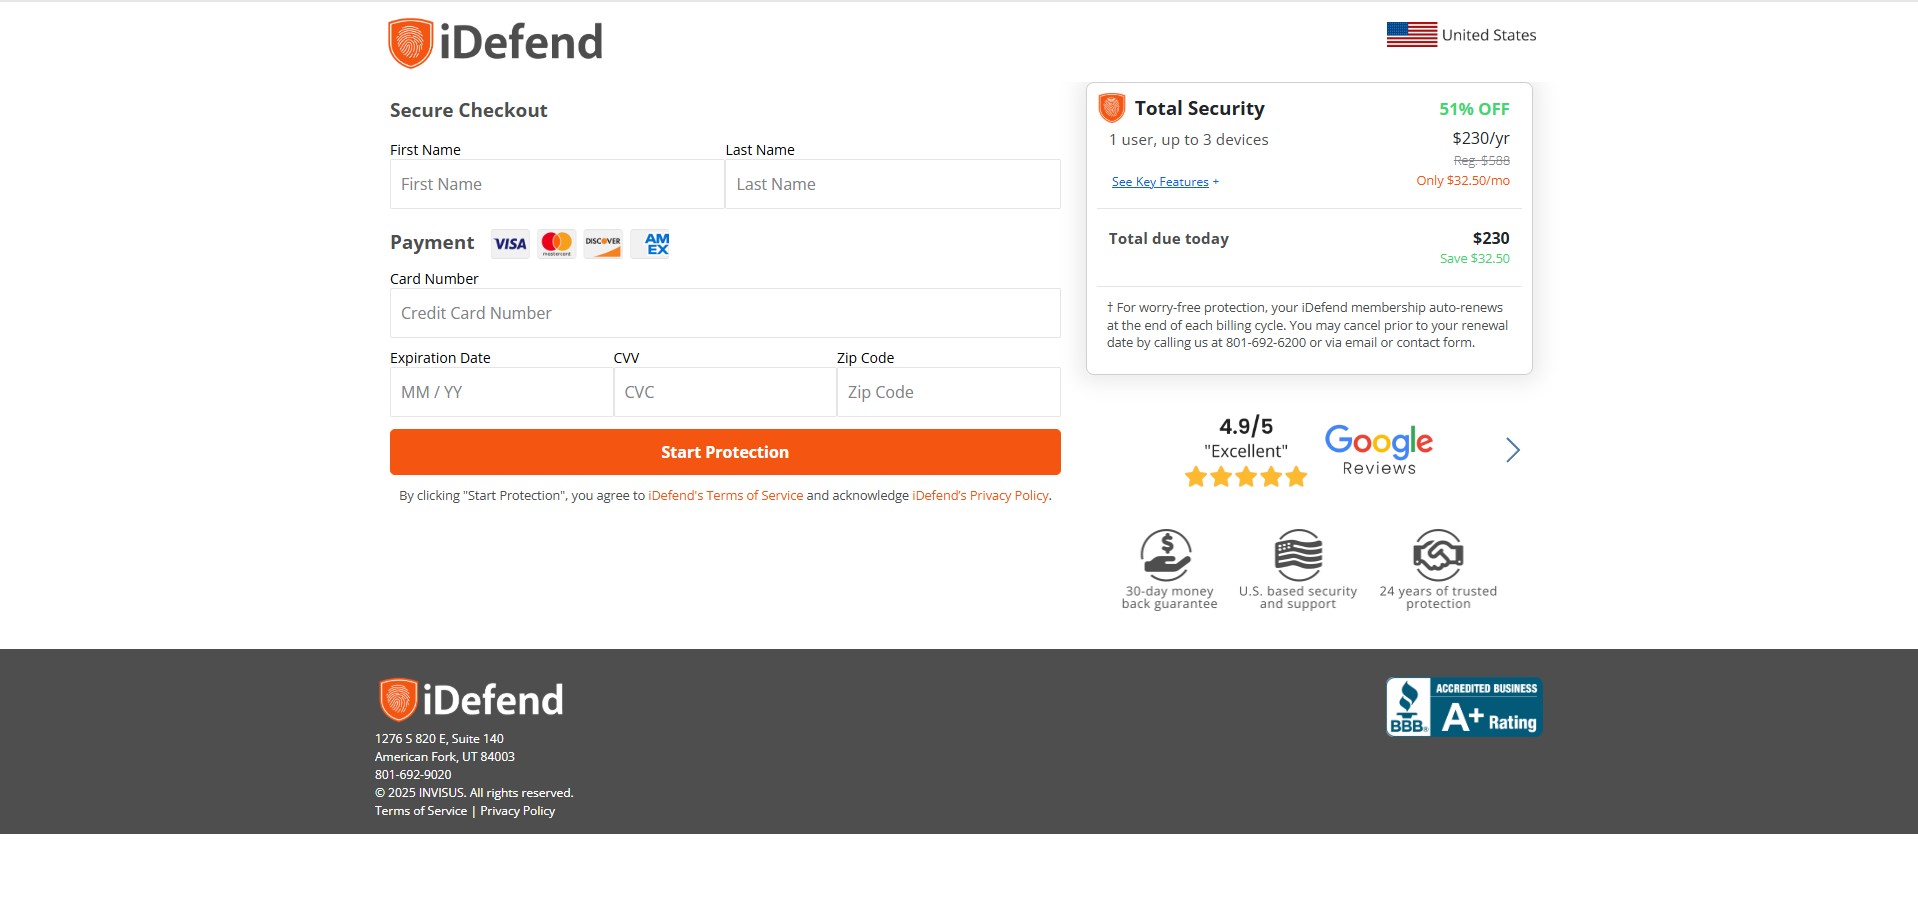Click the Credit Card Number field
This screenshot has width=1918, height=912.
click(724, 313)
